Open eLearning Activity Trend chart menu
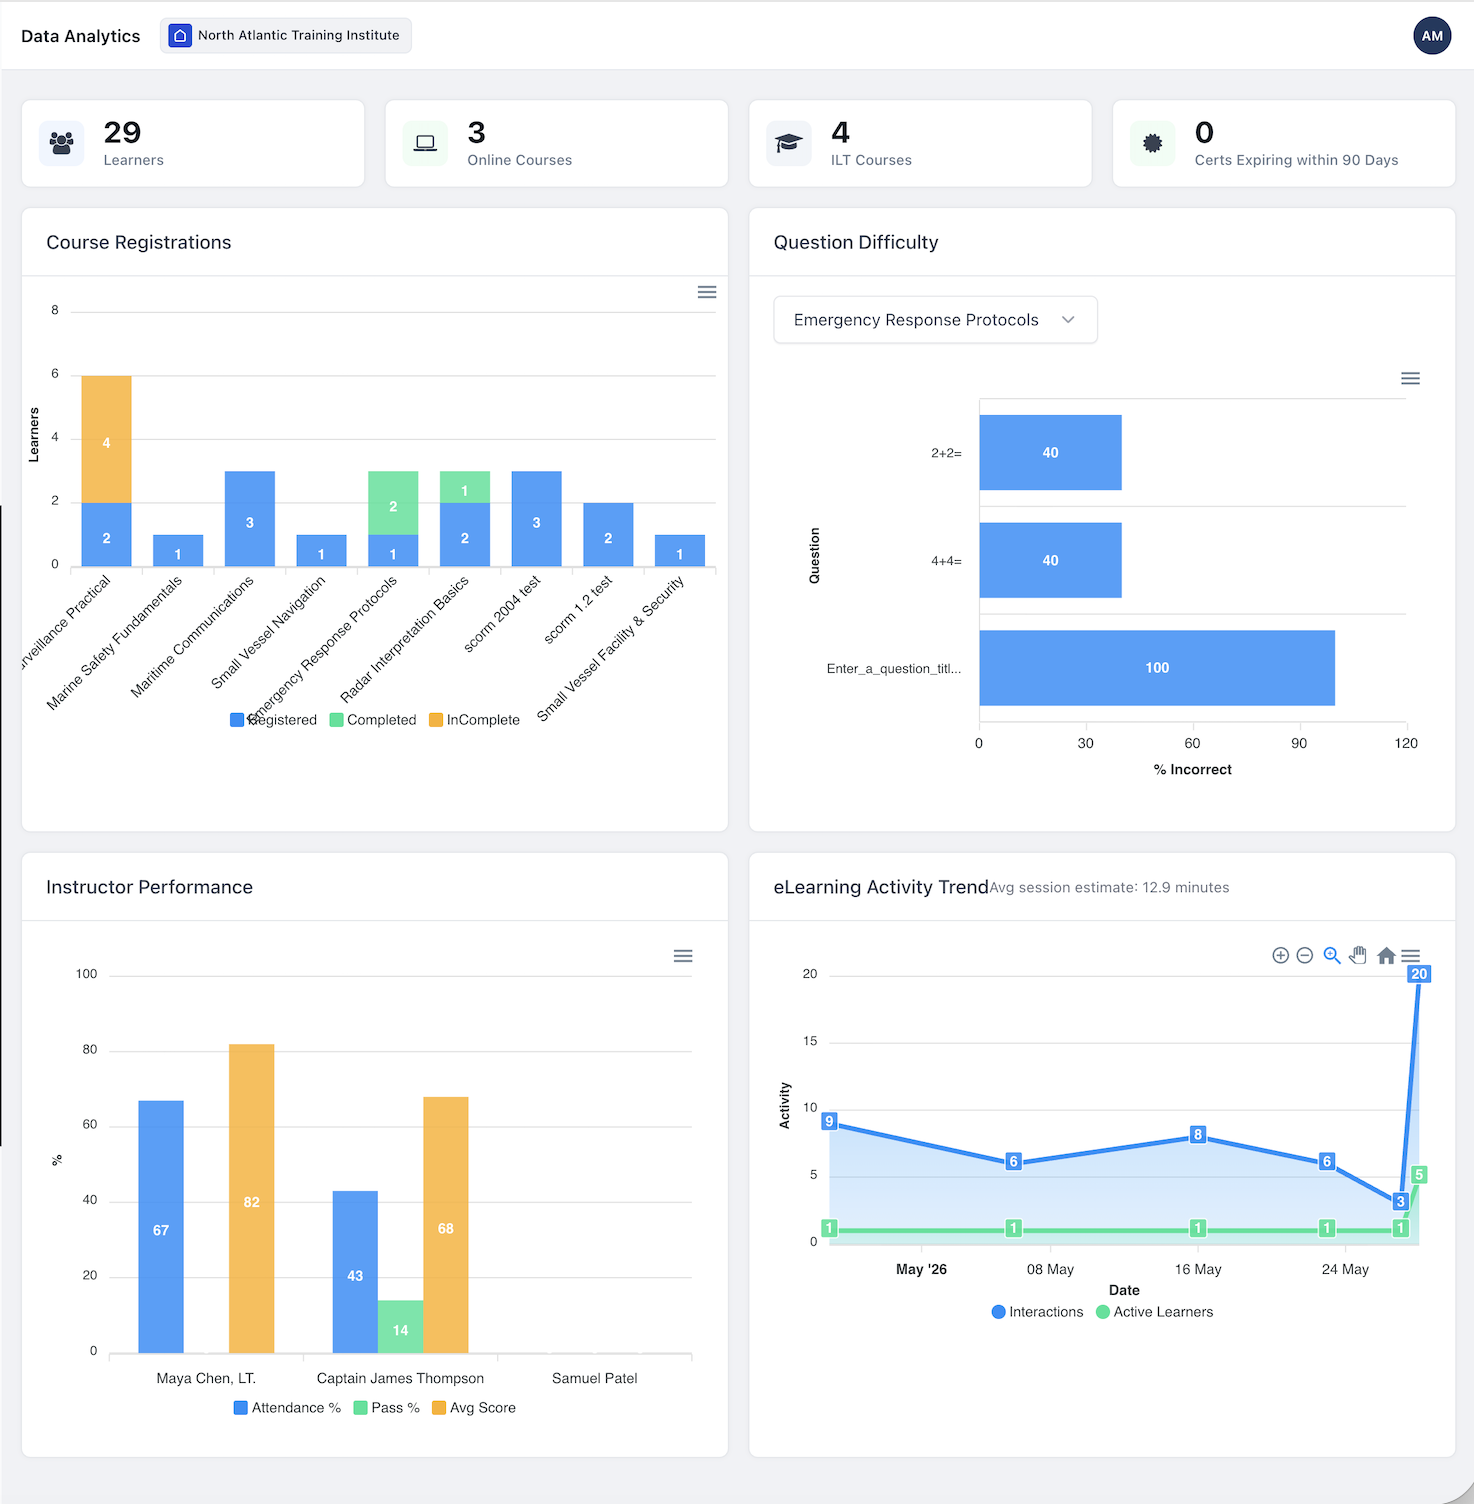The width and height of the screenshot is (1474, 1504). (1411, 956)
